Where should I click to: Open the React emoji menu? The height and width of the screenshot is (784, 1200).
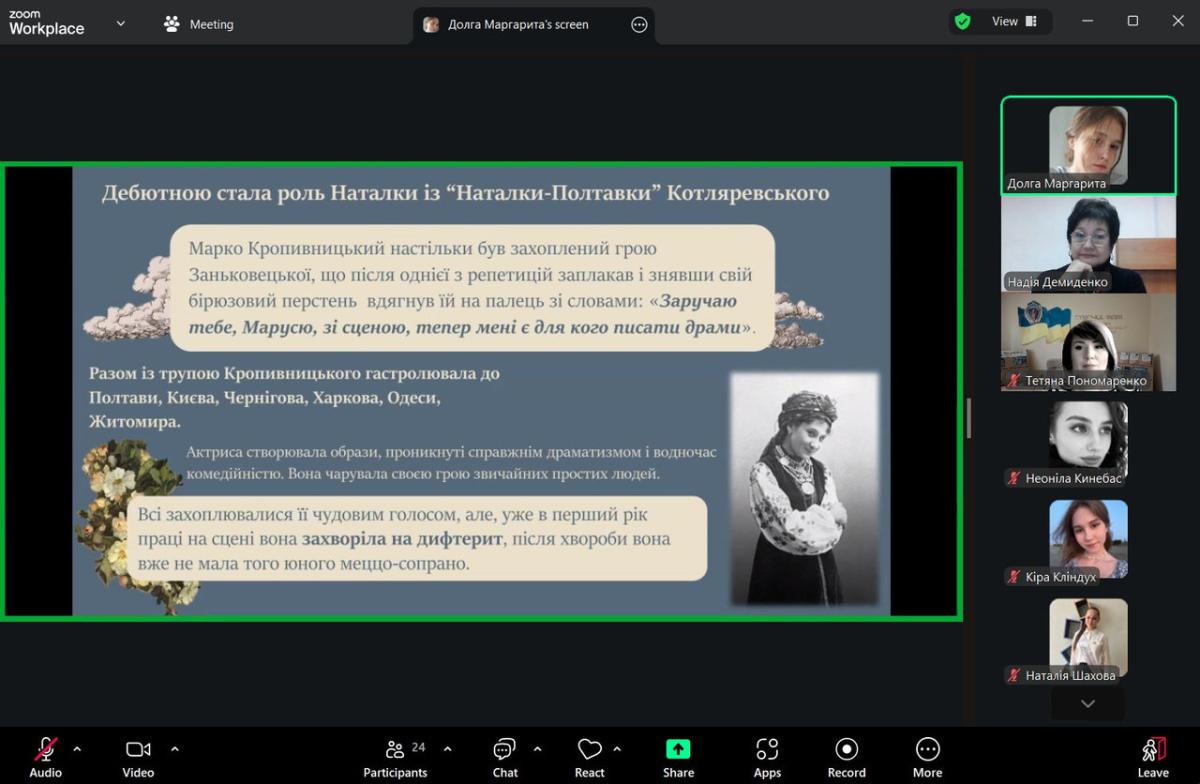[589, 757]
